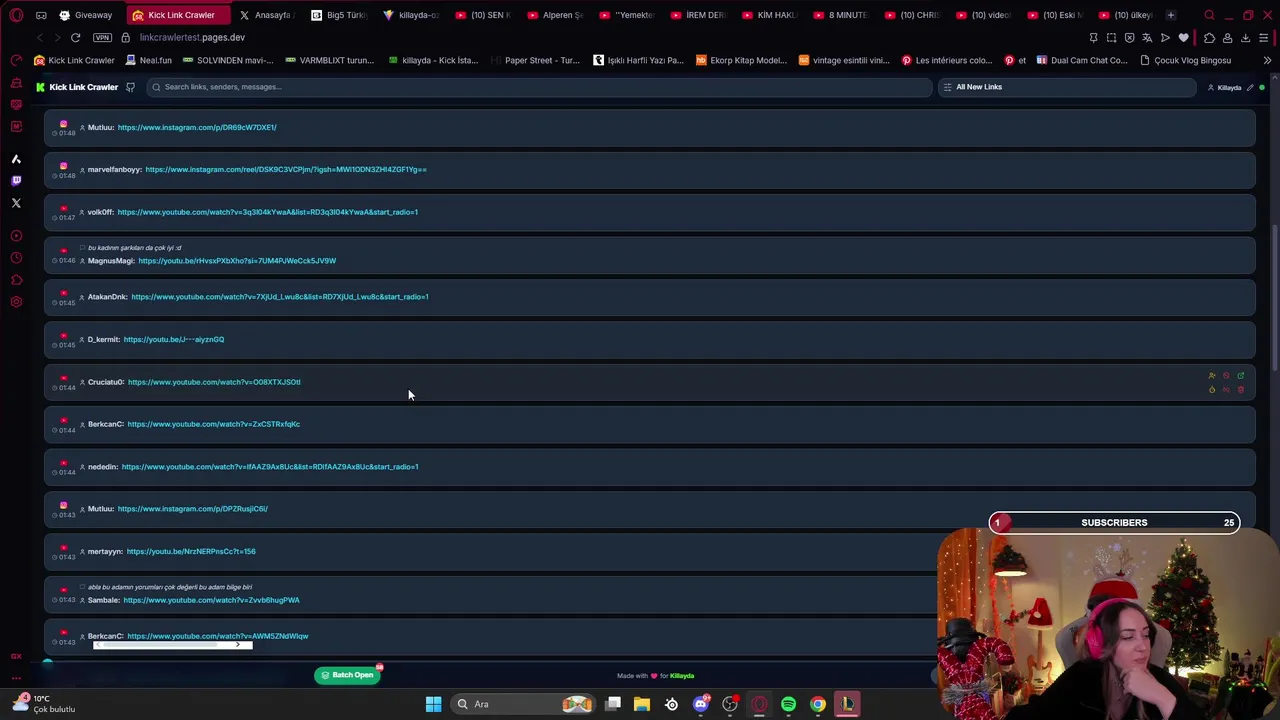Image resolution: width=1280 pixels, height=720 pixels.
Task: Open AtakanDnk's YouTube link
Action: click(x=280, y=297)
